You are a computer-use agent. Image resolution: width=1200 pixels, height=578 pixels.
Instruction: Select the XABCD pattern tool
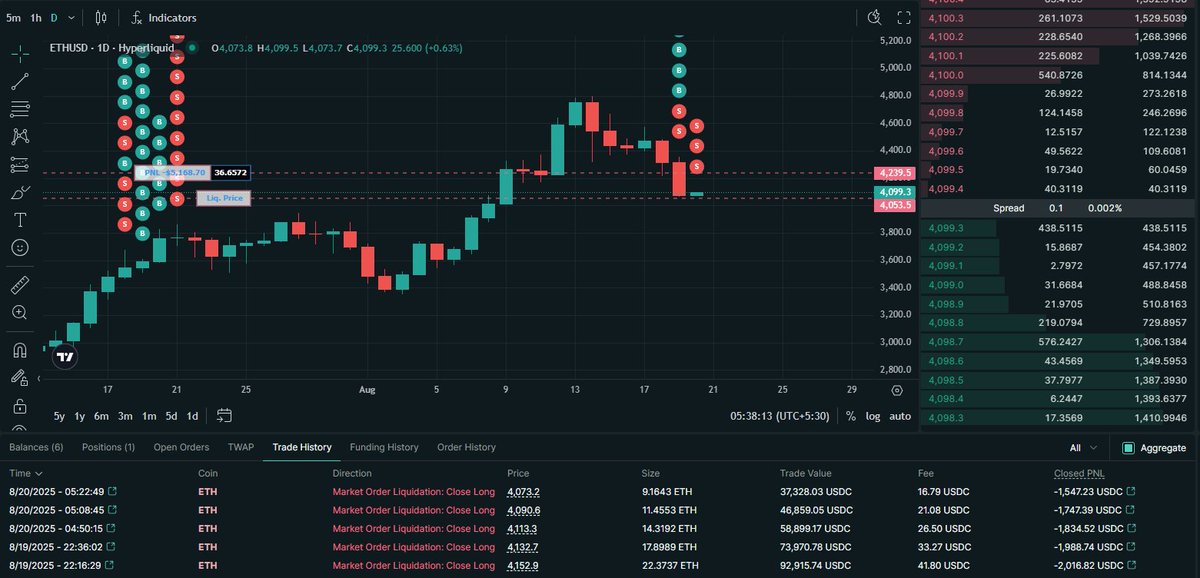pyautogui.click(x=20, y=137)
